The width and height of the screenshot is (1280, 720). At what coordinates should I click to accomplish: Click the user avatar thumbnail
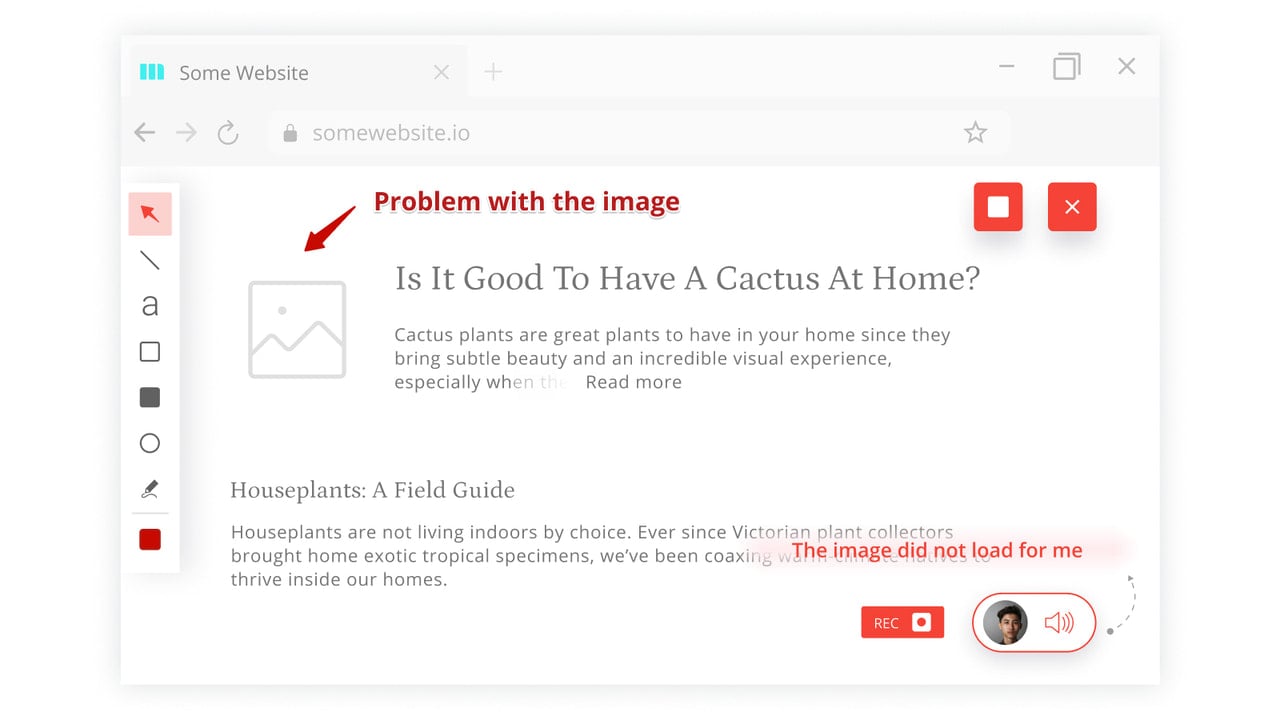(1005, 623)
